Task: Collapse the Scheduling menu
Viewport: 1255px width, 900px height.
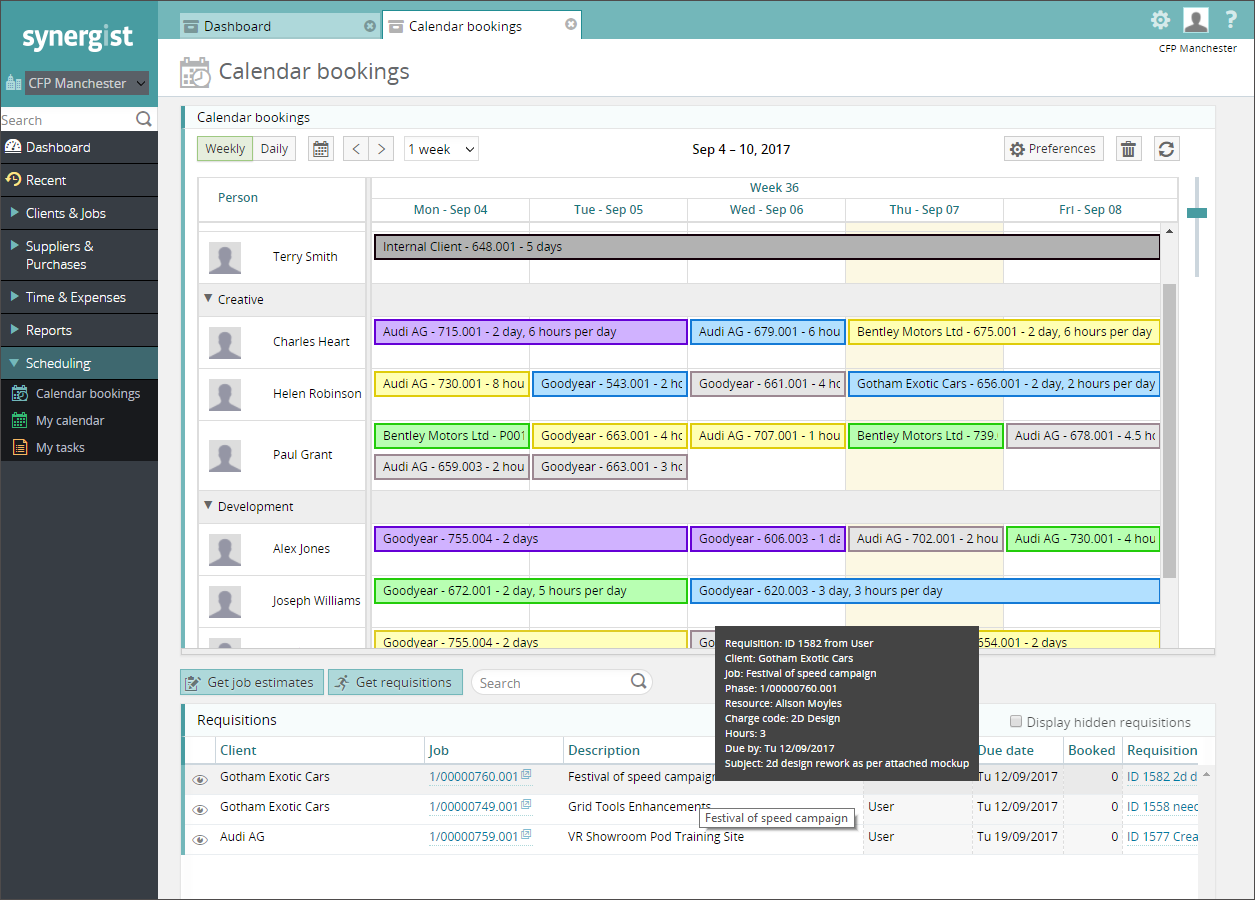Action: coord(79,363)
